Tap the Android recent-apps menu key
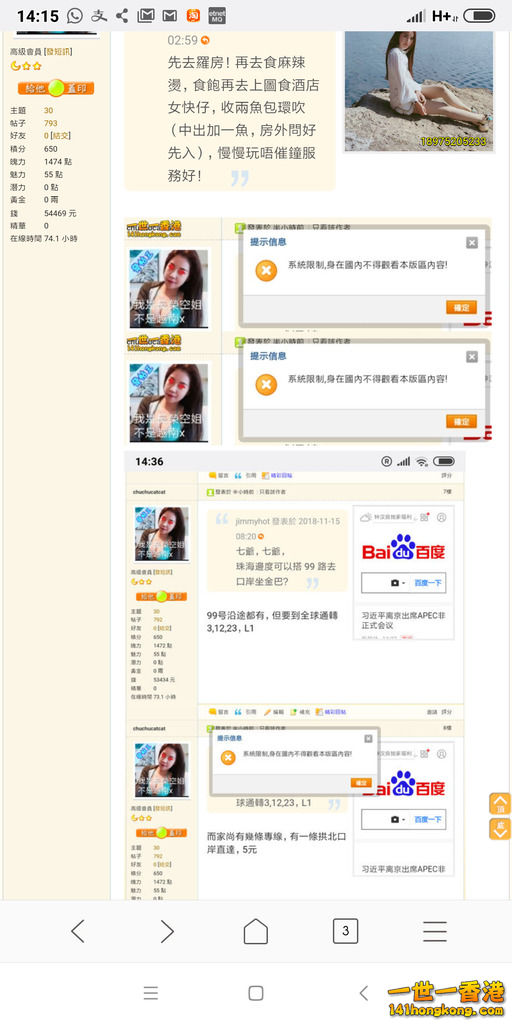 151,993
